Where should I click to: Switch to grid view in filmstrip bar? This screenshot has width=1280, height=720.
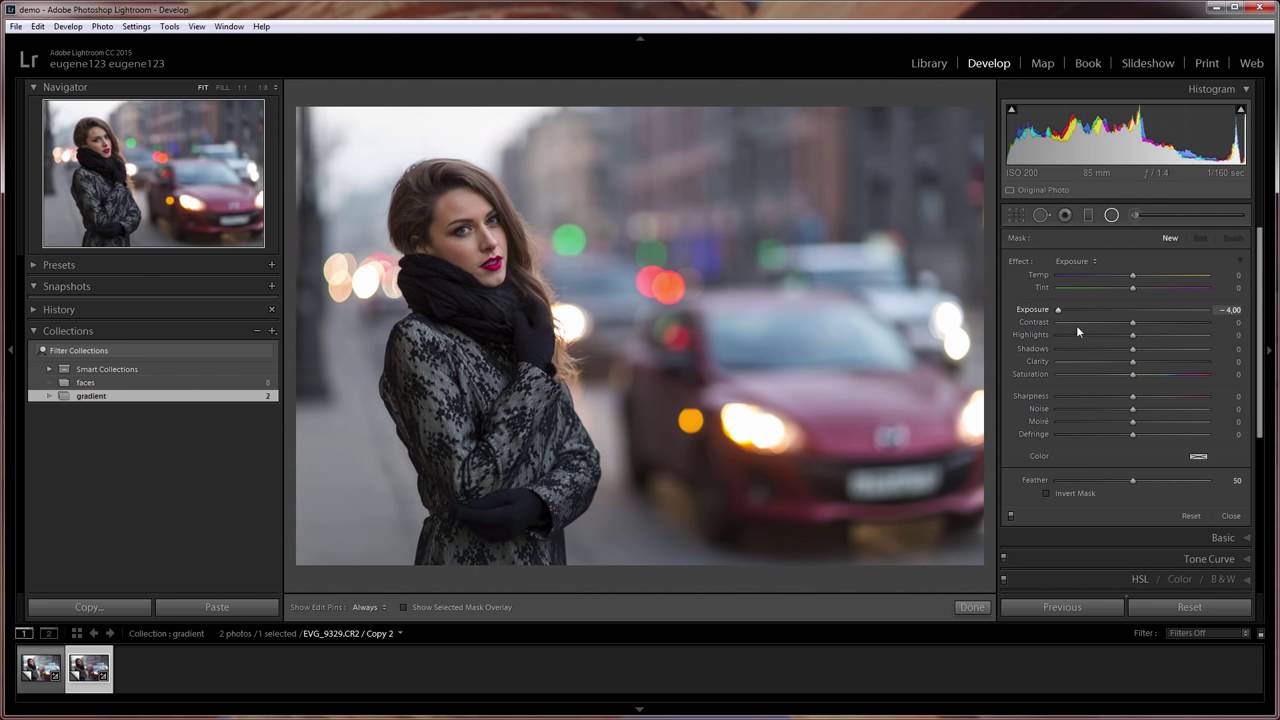[76, 633]
